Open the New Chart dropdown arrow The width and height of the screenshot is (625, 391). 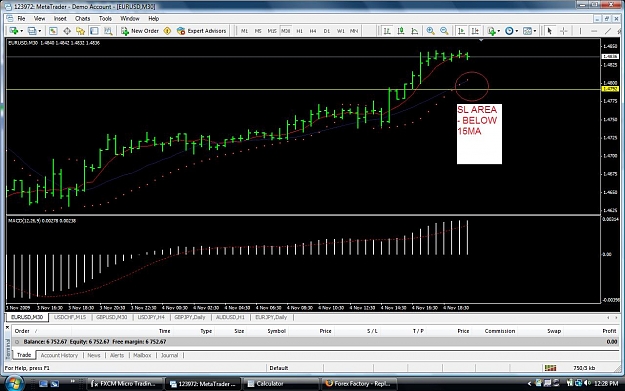21,31
